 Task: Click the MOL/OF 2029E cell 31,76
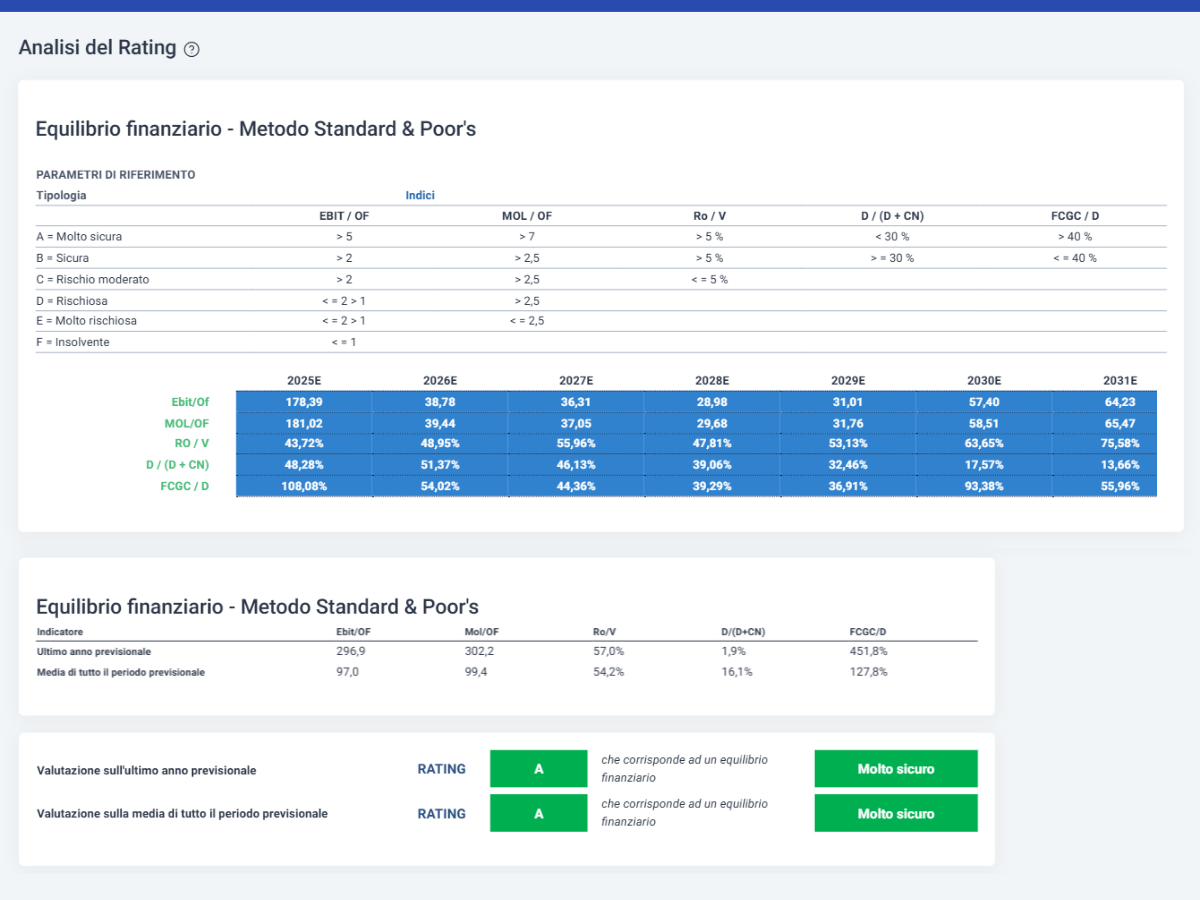click(x=848, y=423)
